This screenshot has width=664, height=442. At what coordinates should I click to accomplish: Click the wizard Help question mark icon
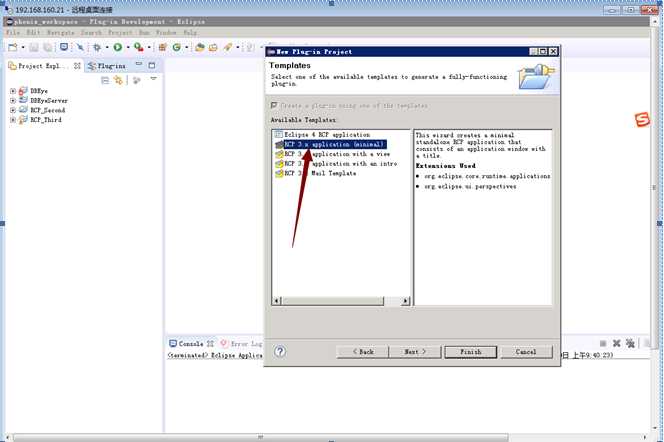(x=280, y=351)
